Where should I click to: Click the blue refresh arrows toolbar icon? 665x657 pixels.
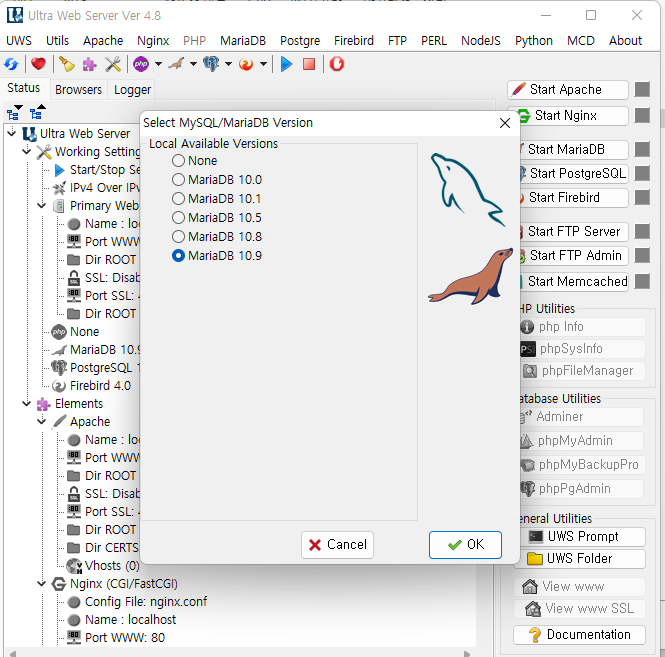[x=11, y=64]
